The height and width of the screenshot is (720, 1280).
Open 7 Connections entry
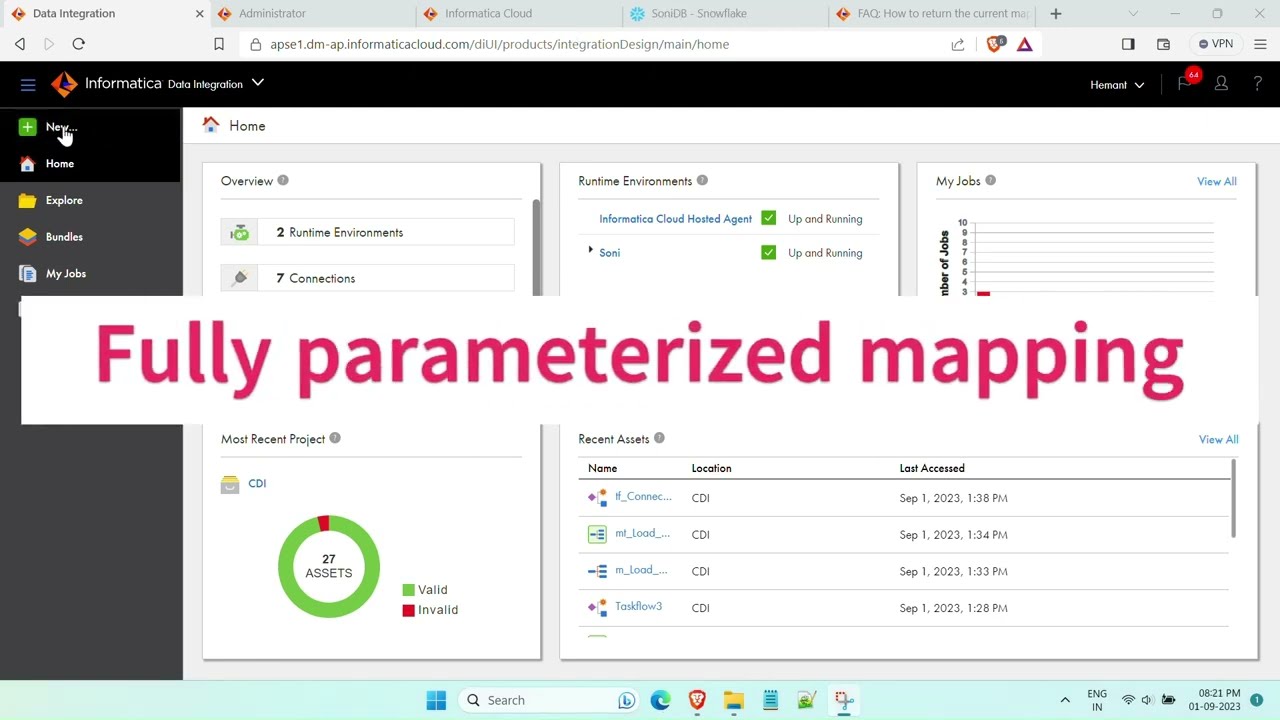point(368,278)
